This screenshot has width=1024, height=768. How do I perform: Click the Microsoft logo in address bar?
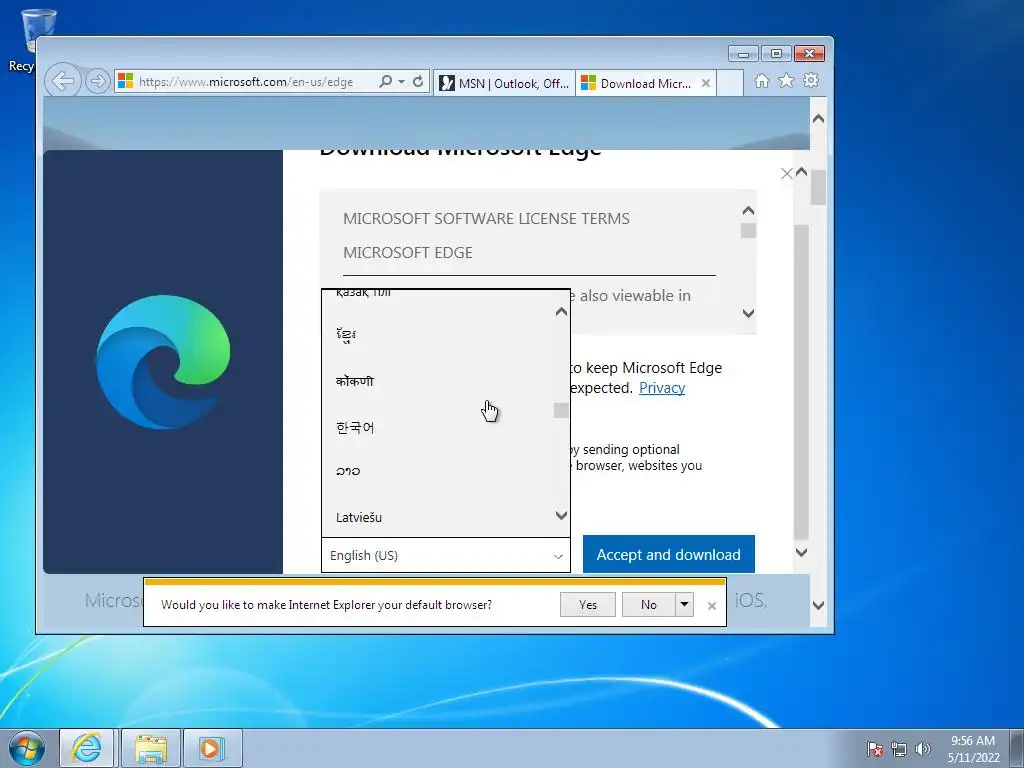coord(125,81)
